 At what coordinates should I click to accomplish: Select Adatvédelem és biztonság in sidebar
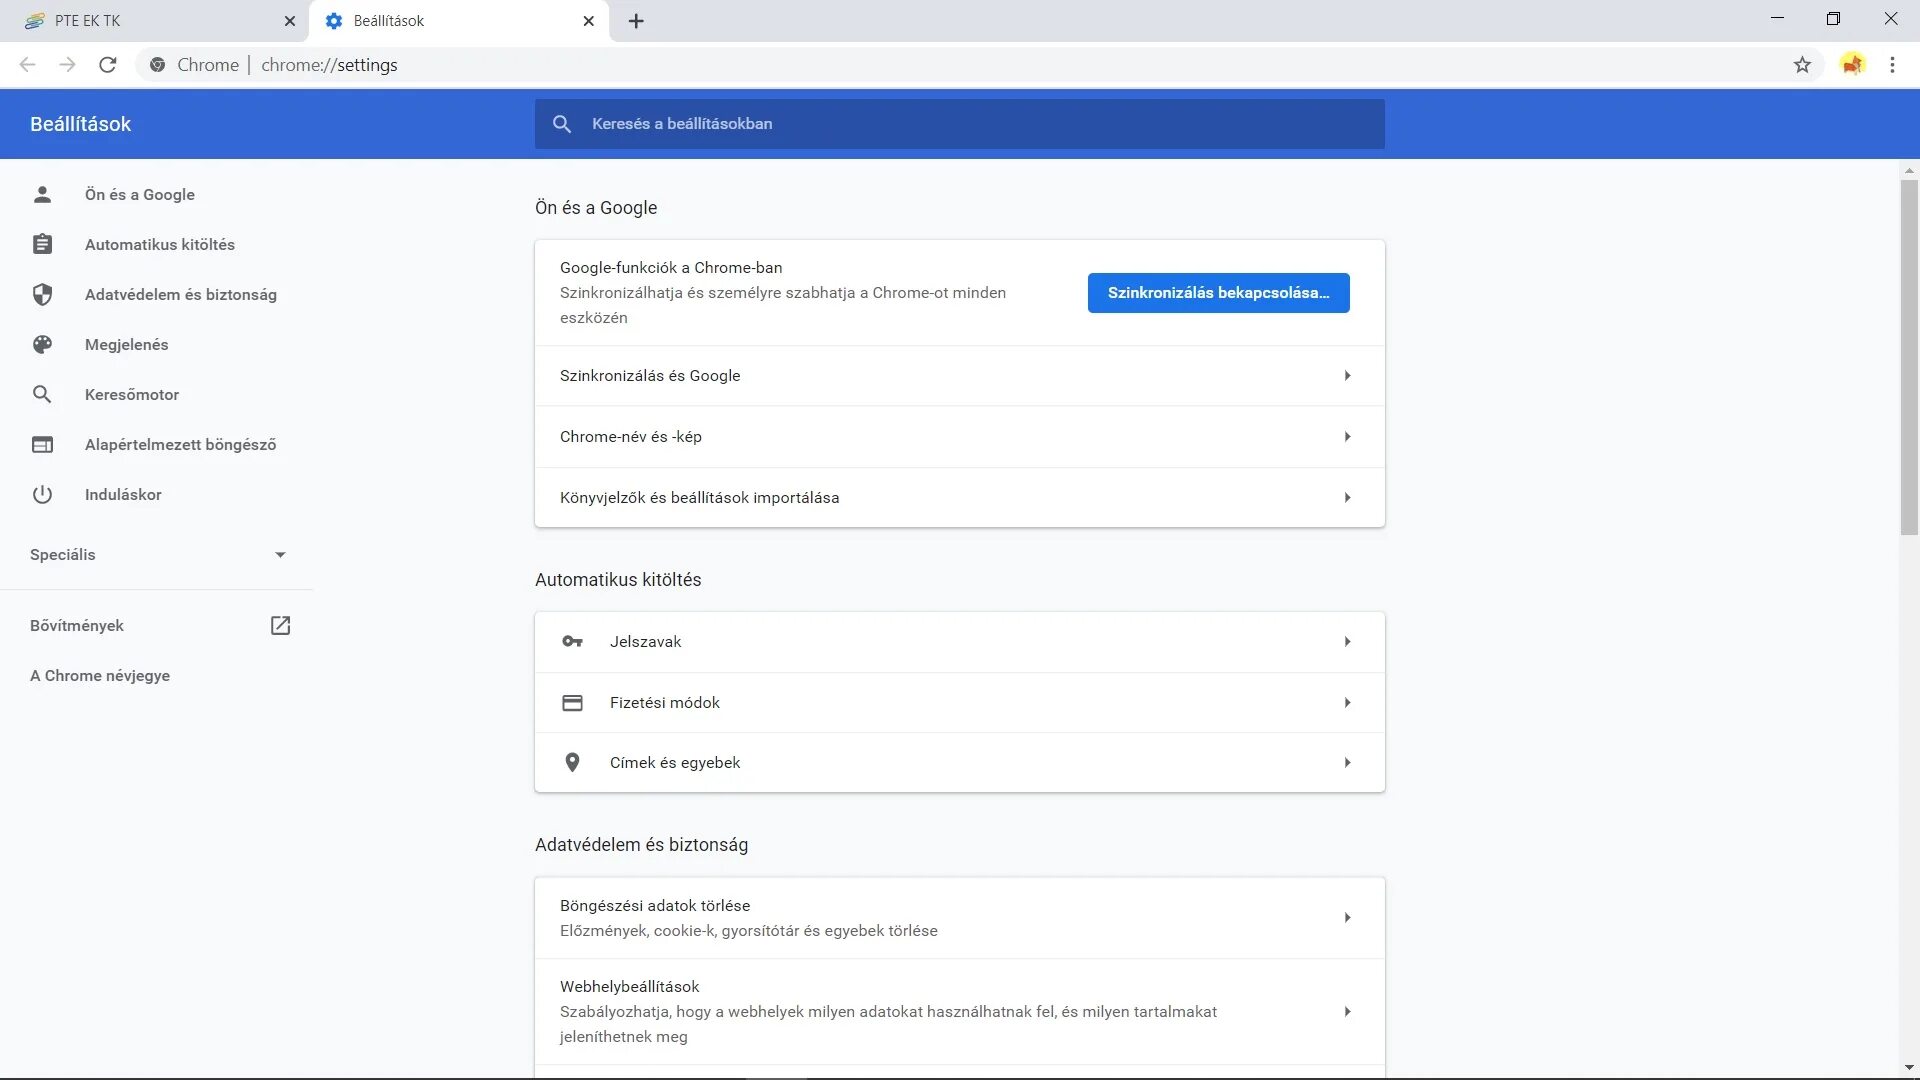click(x=181, y=294)
